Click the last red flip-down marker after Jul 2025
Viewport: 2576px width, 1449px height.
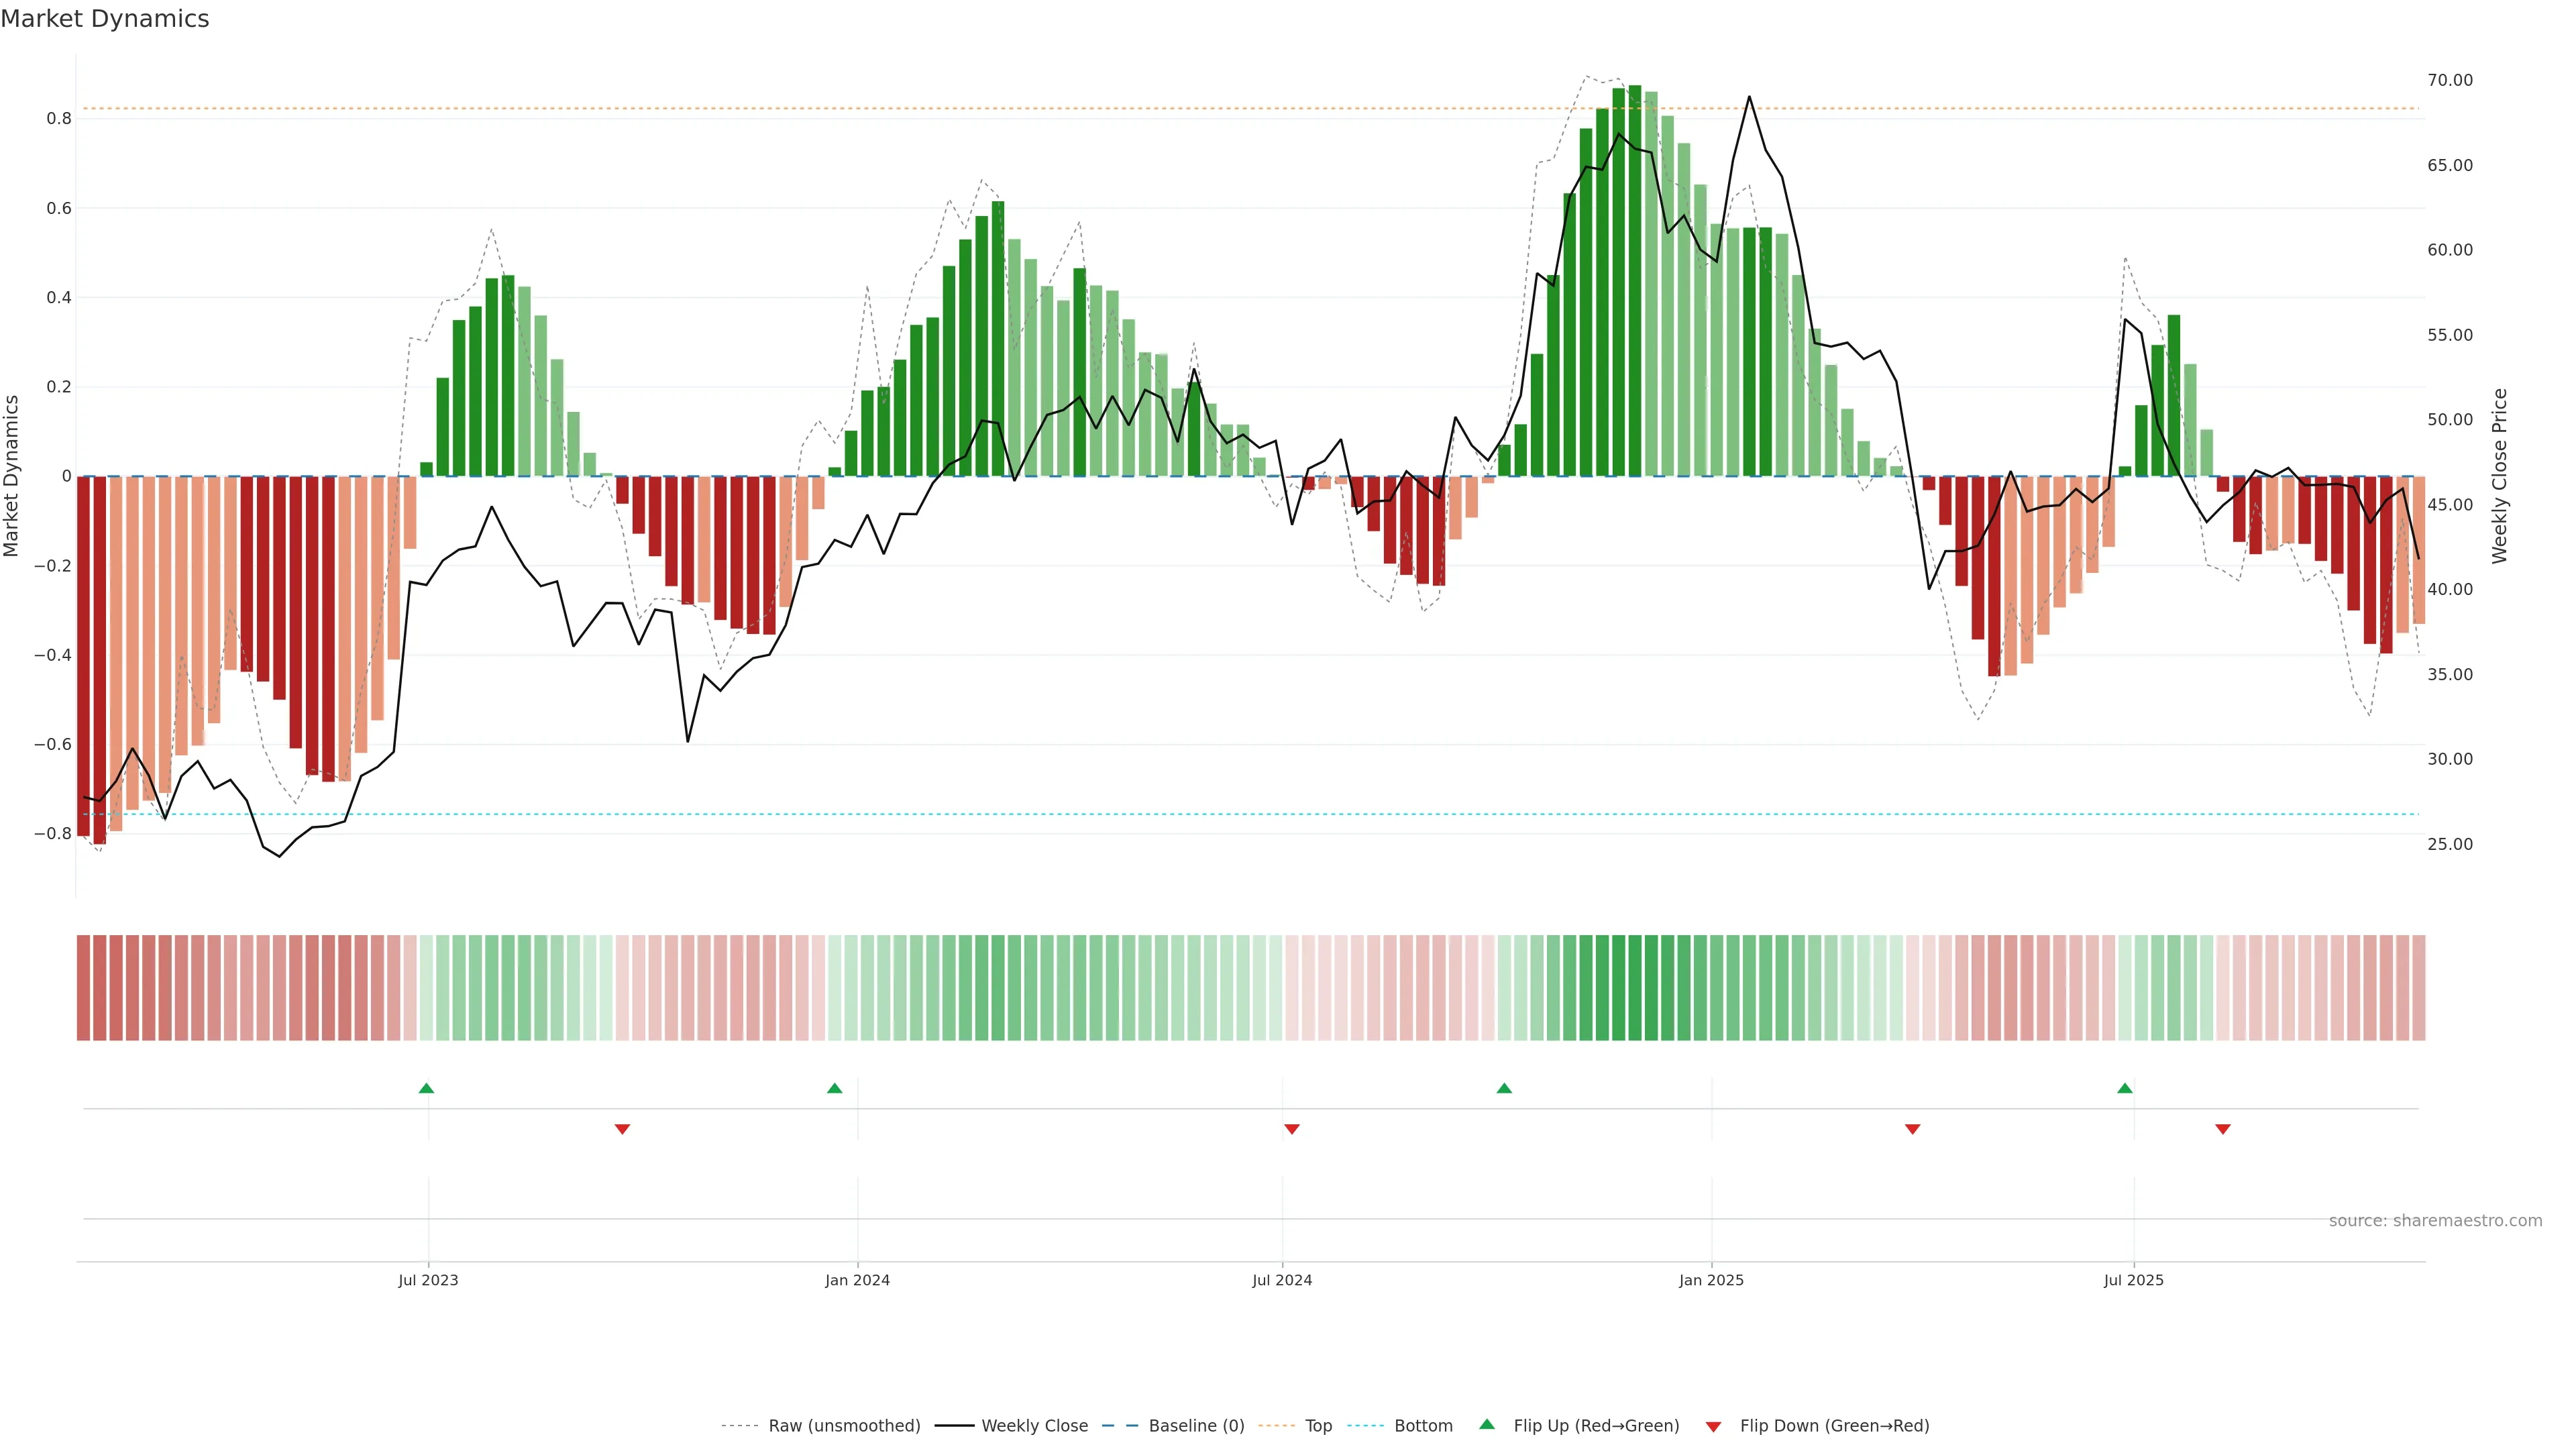coord(2223,1129)
